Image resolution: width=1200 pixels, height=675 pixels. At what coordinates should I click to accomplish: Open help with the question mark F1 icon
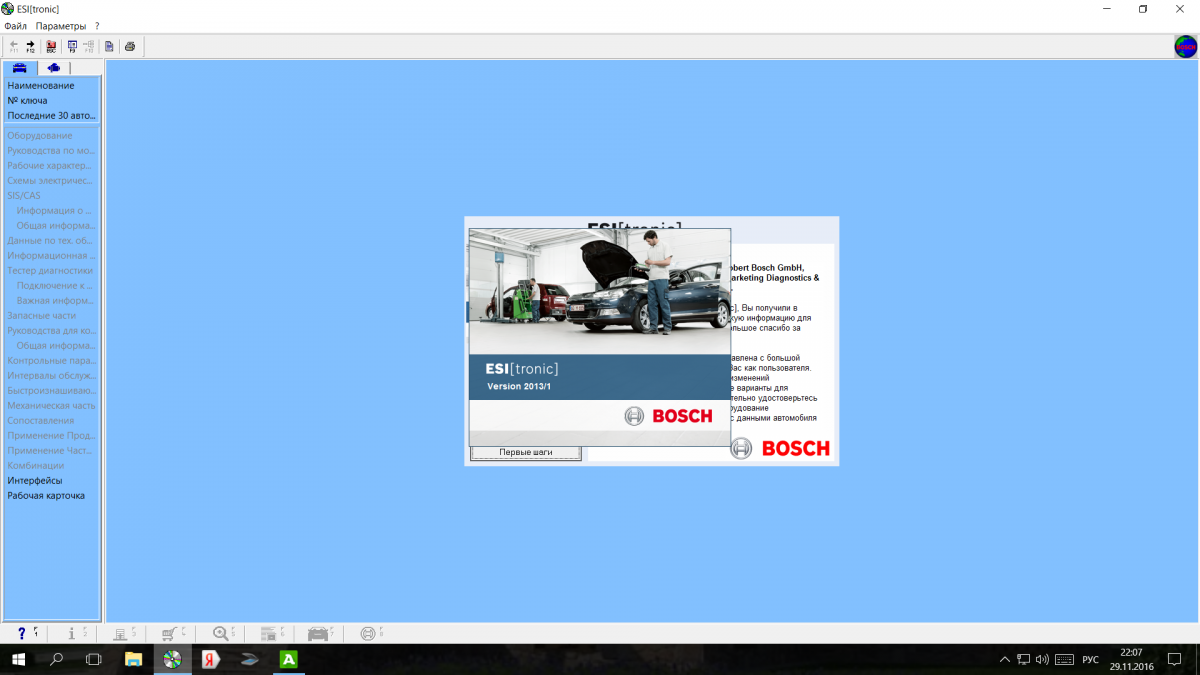coord(22,633)
